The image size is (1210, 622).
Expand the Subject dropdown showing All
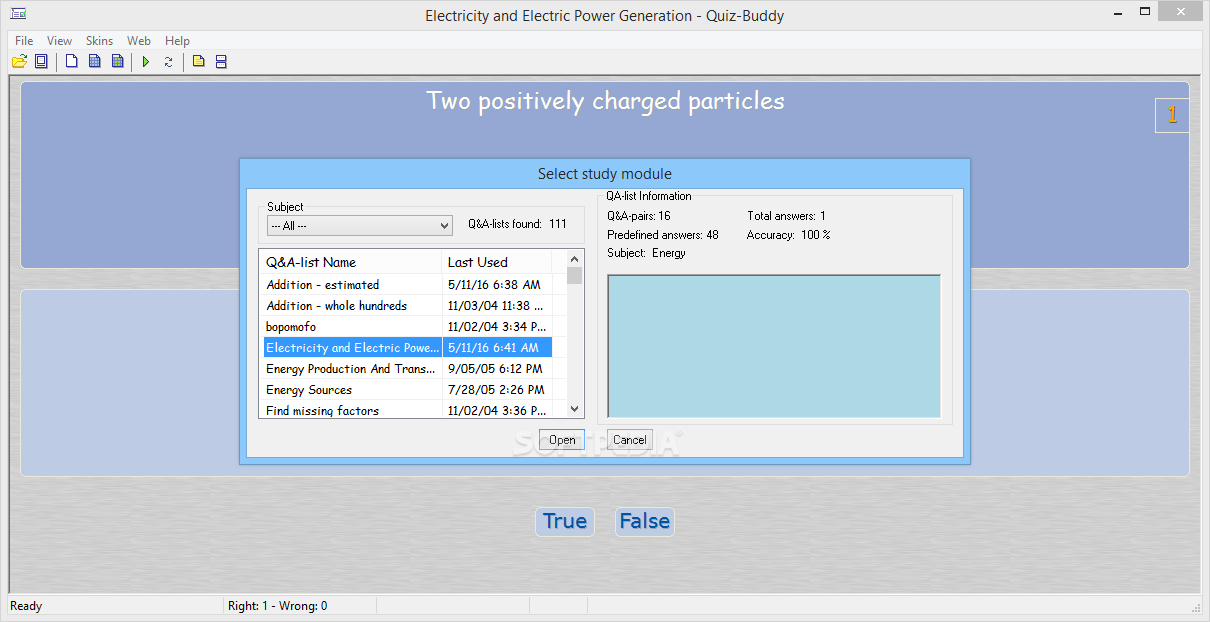pyautogui.click(x=360, y=226)
